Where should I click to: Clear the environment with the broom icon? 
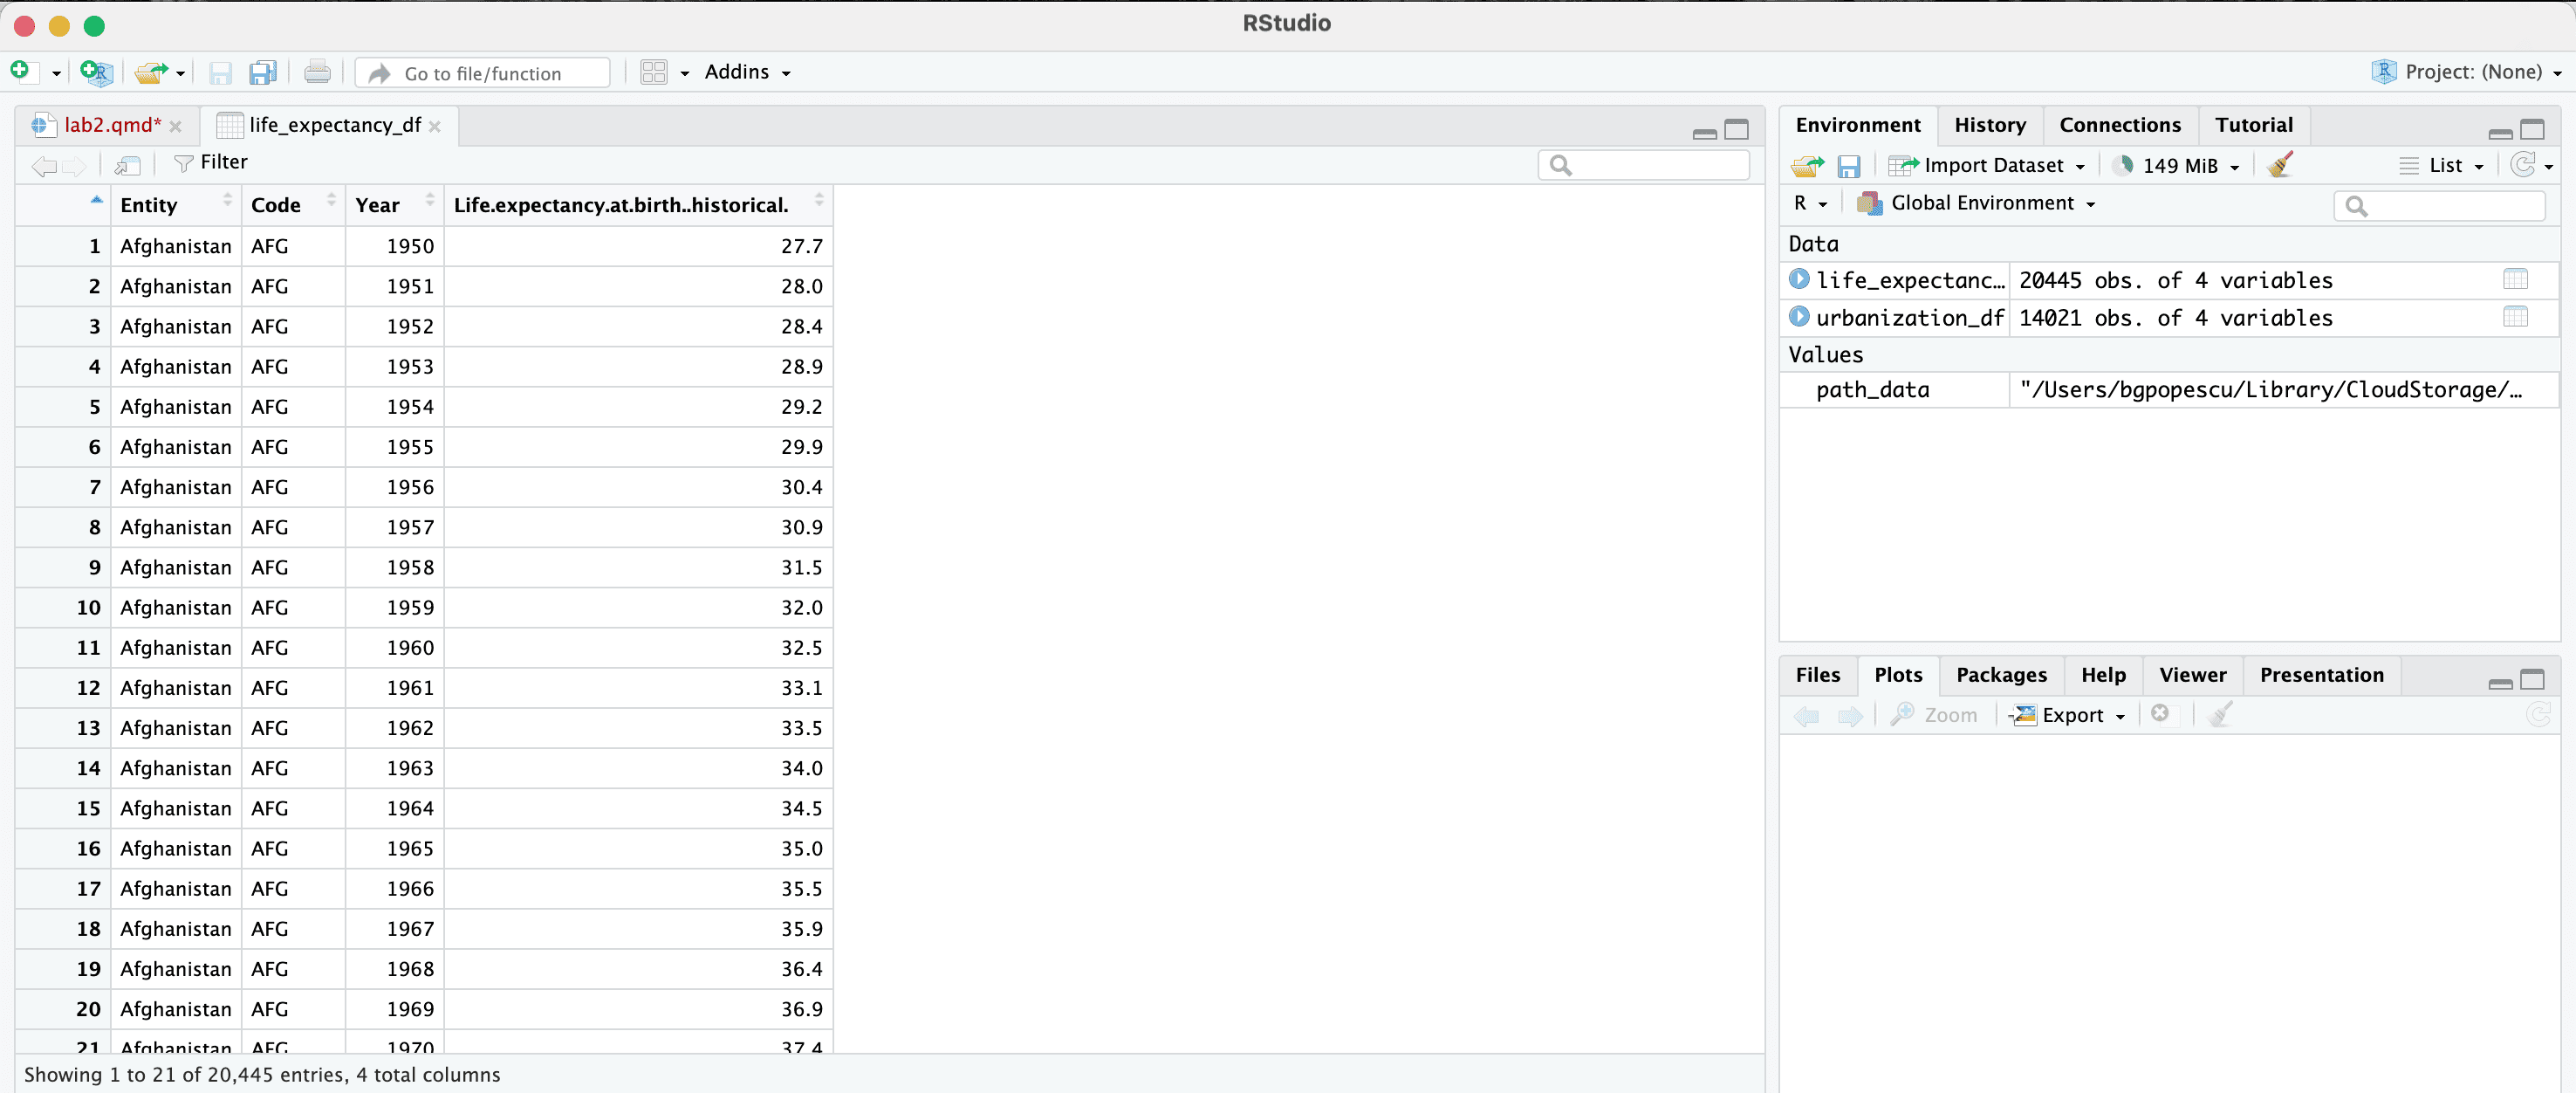click(2279, 165)
